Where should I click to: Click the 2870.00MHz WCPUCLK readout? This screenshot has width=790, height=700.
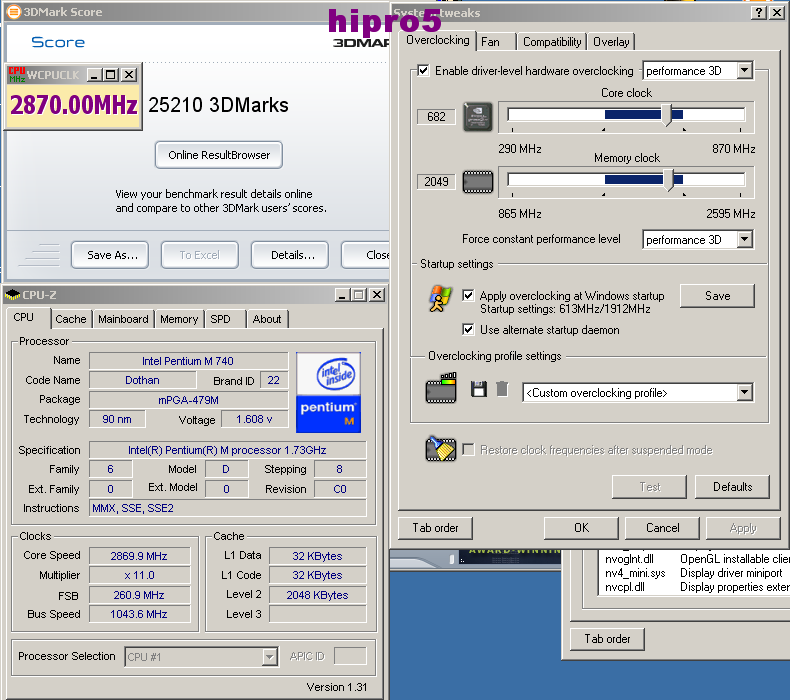(74, 105)
